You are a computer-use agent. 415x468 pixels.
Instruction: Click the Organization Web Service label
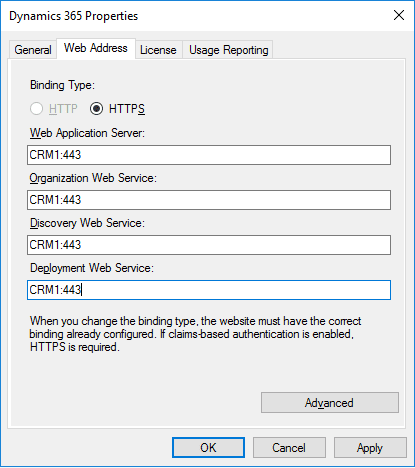pyautogui.click(x=93, y=178)
